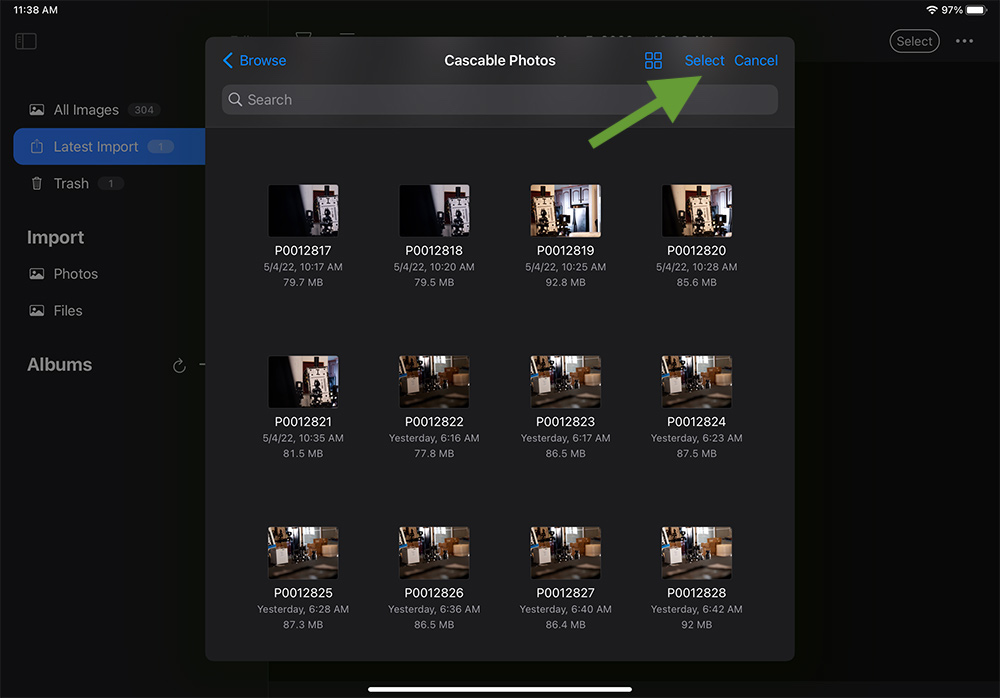
Task: Tap the home indicator bar
Action: pos(500,689)
